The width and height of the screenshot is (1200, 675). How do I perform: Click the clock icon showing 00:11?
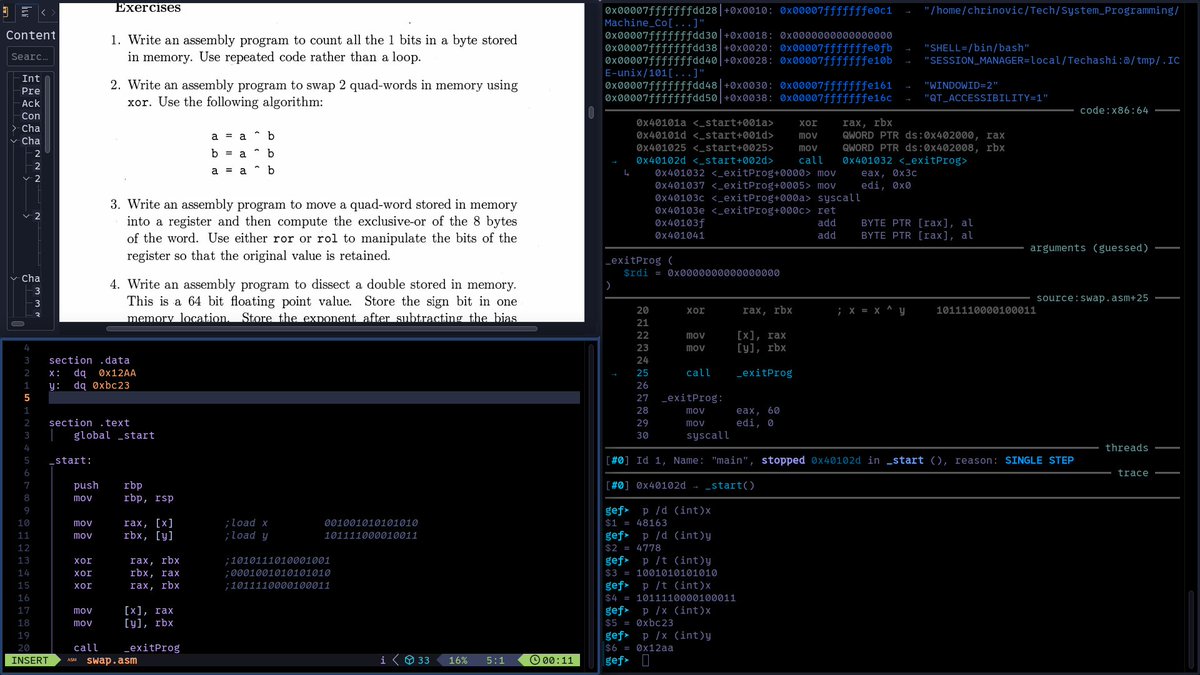click(536, 660)
